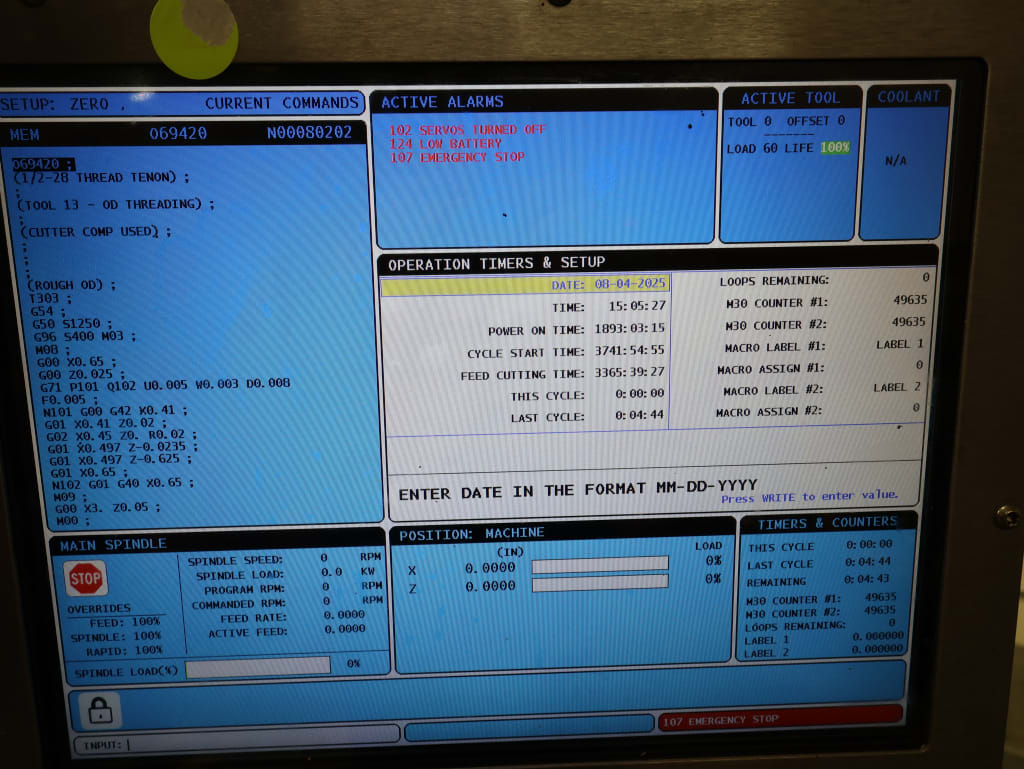The image size is (1024, 769).
Task: Open the COOLANT panel header
Action: pos(908,97)
